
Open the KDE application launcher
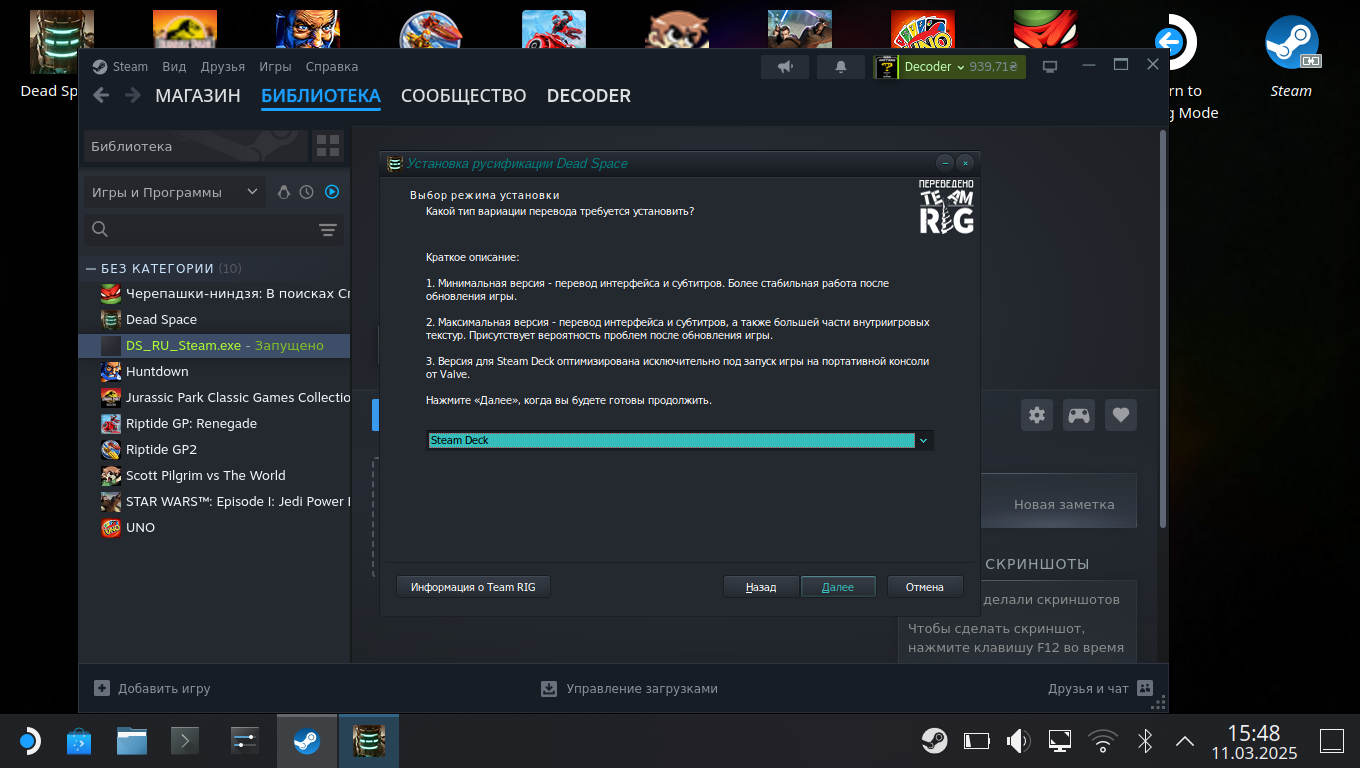click(29, 741)
